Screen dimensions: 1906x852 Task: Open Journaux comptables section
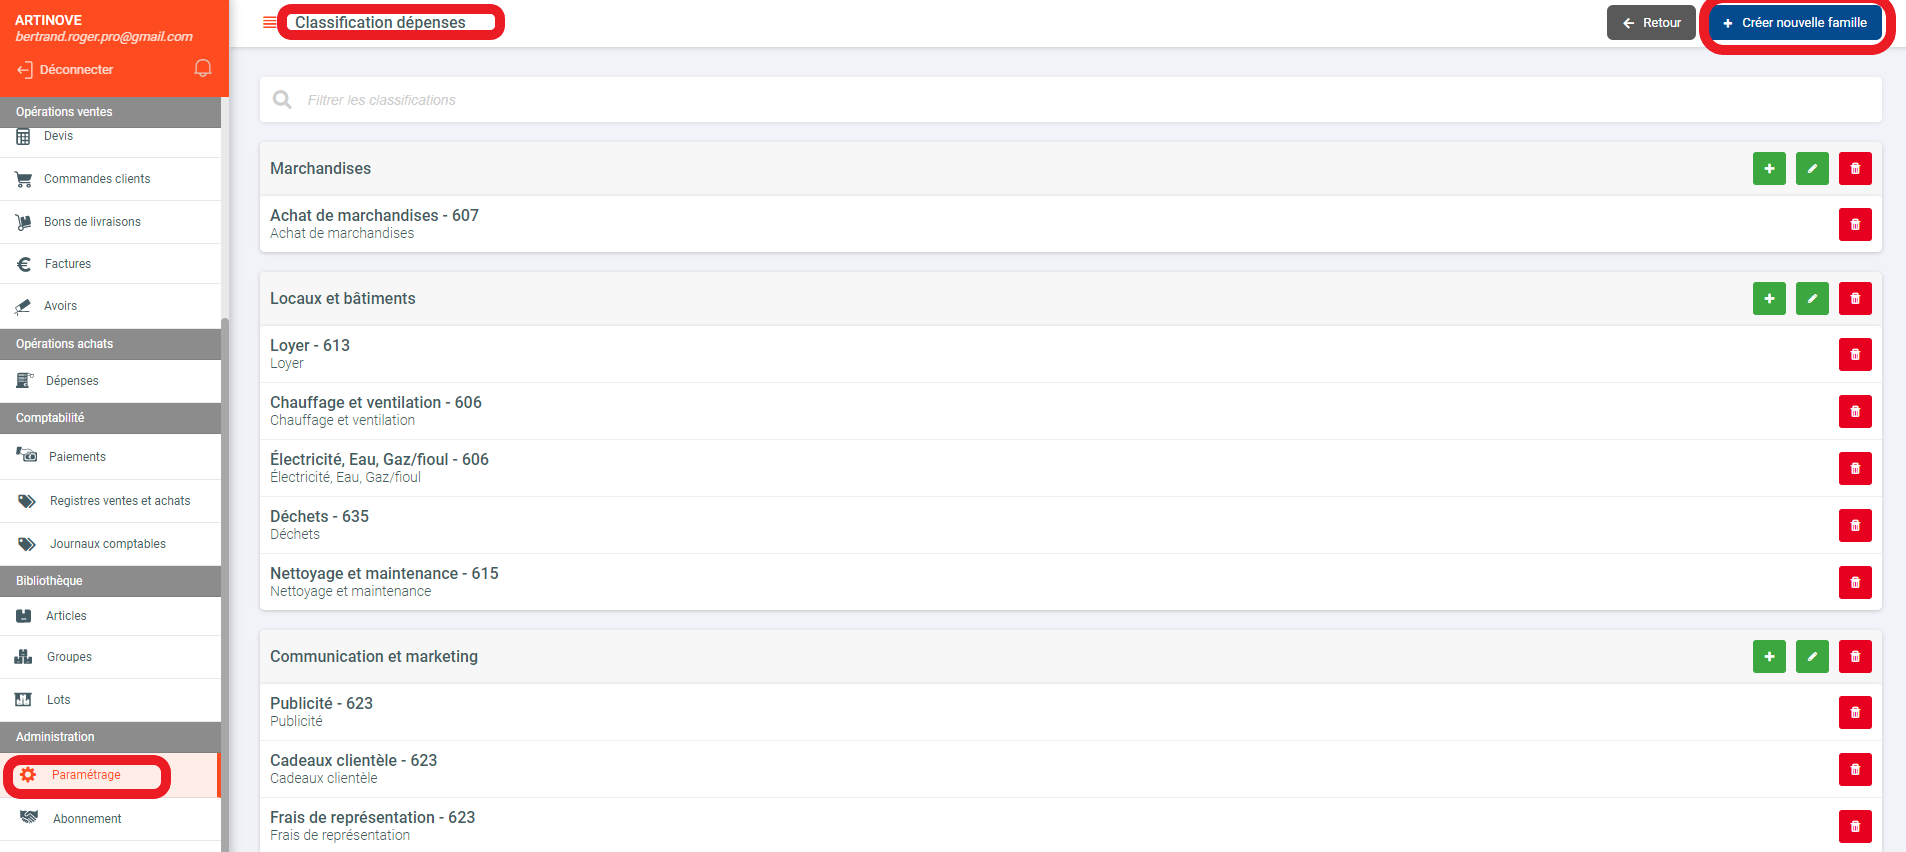click(x=108, y=544)
